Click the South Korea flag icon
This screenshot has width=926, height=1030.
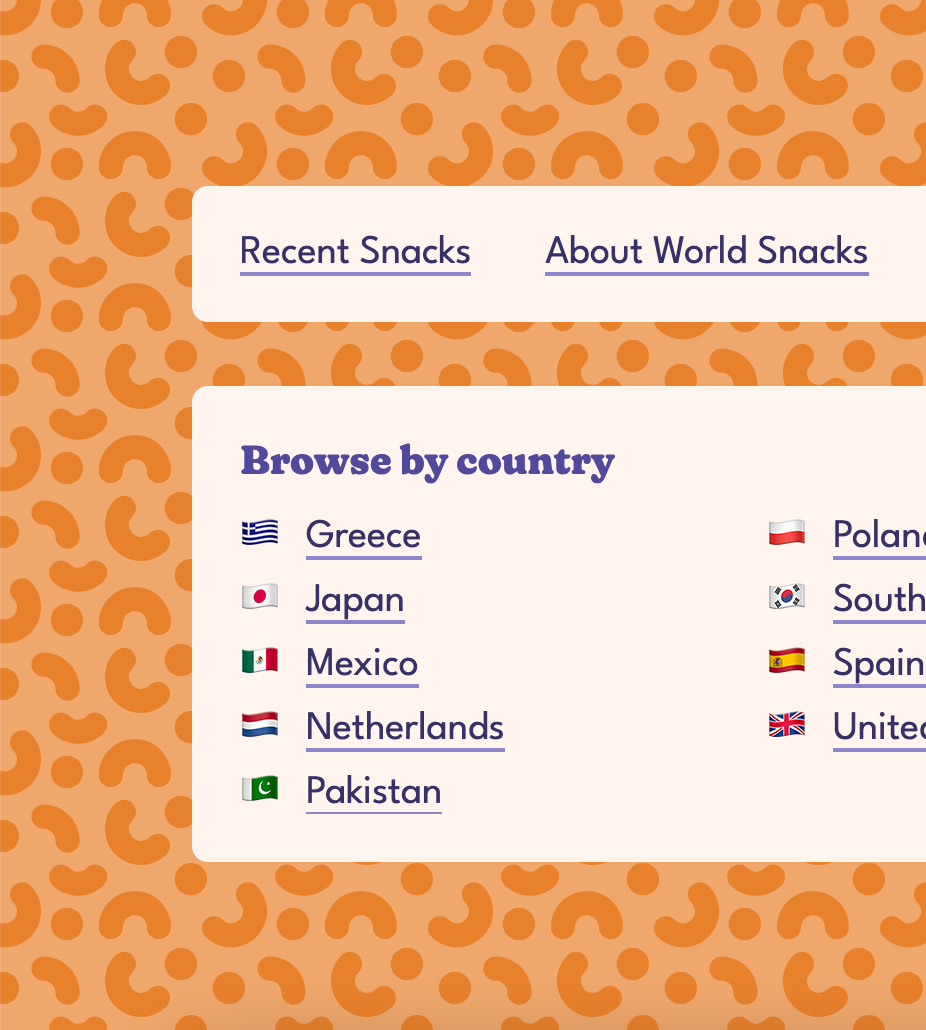(787, 598)
